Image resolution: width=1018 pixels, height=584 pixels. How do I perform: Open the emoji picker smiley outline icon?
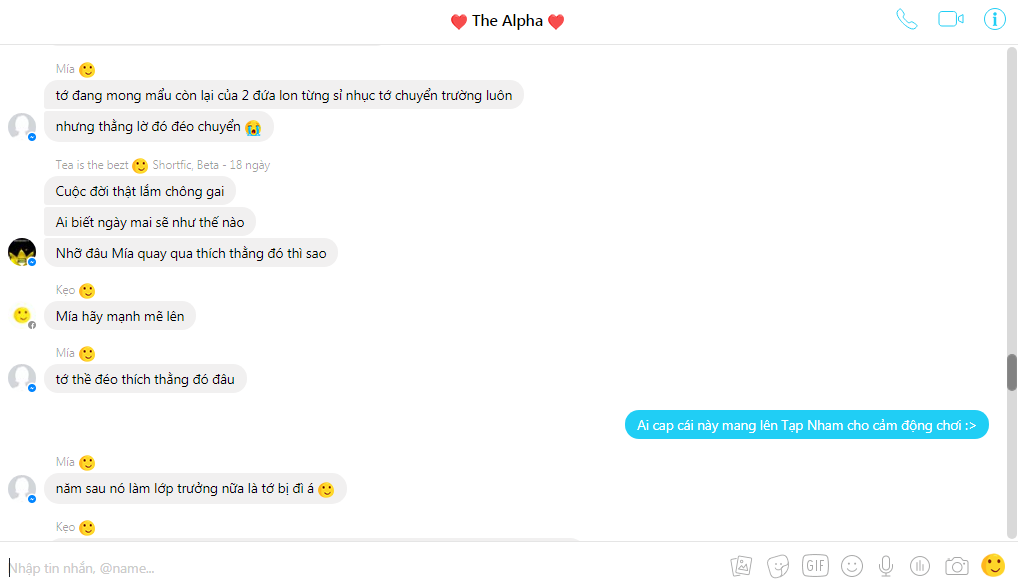click(852, 566)
